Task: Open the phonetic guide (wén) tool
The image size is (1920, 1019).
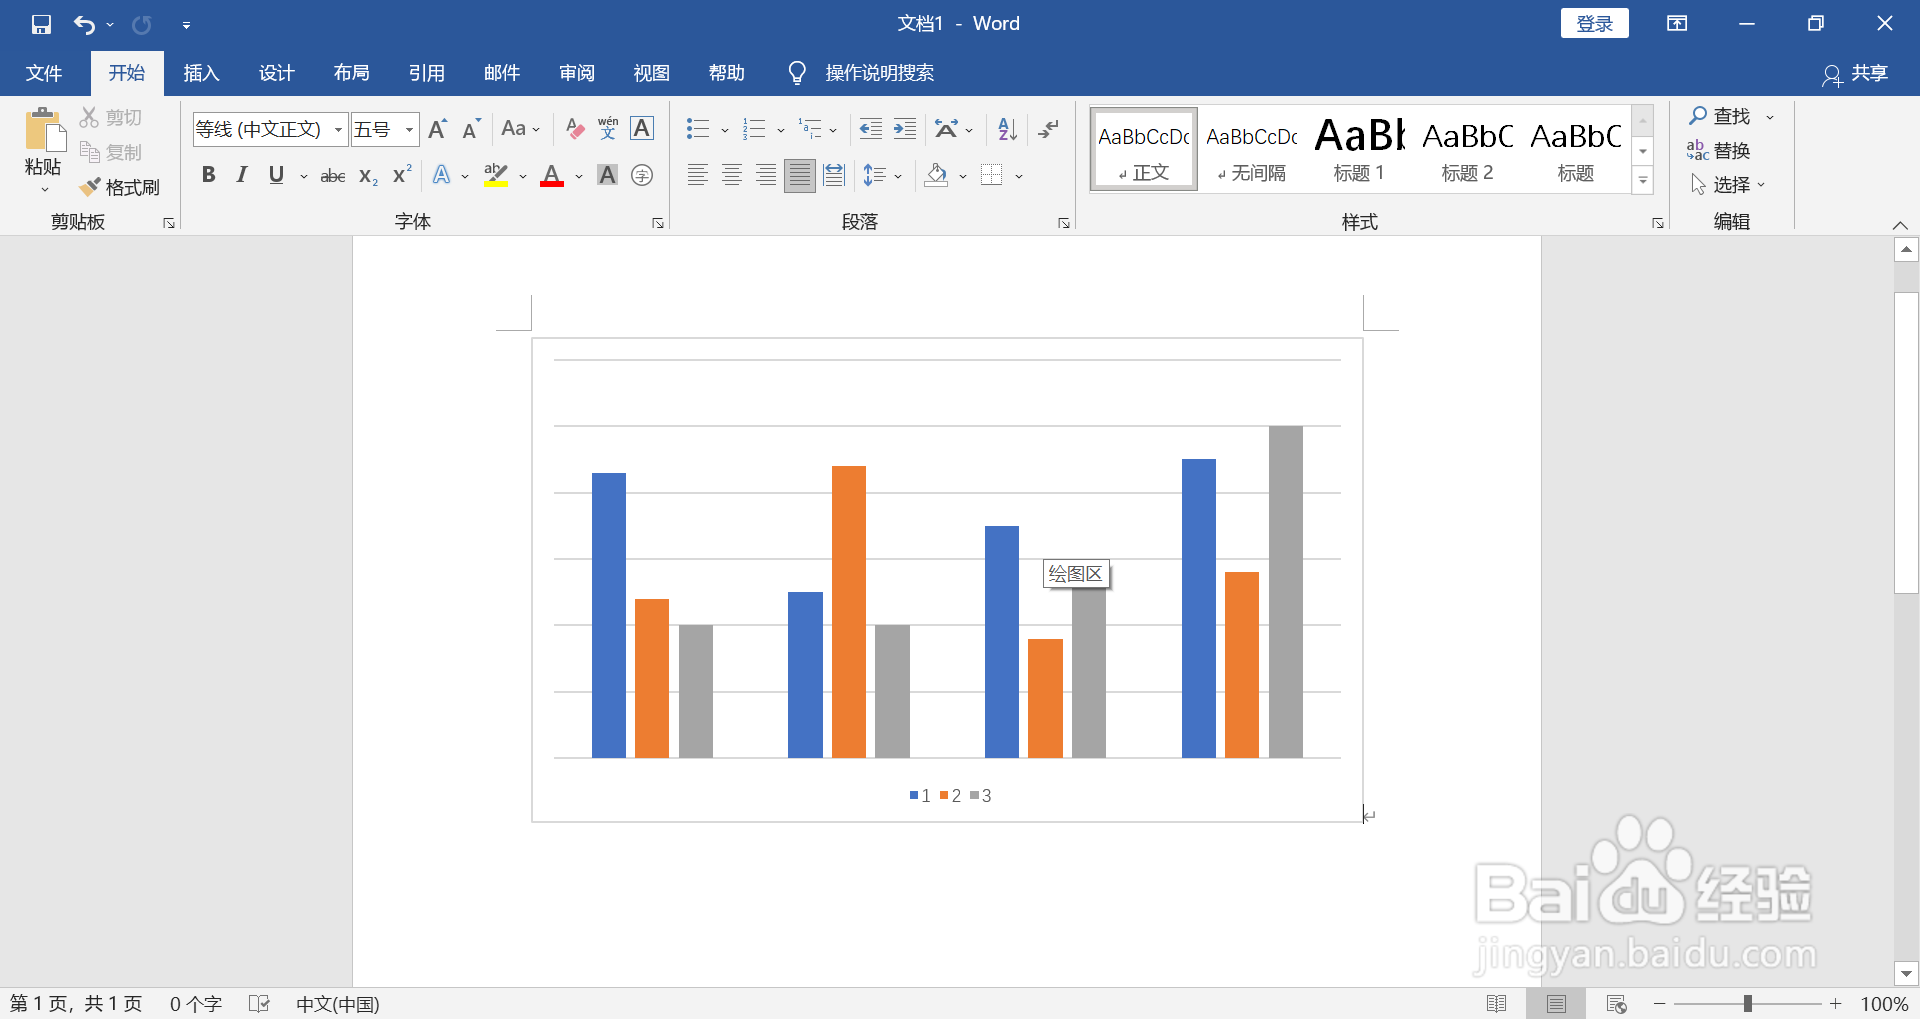Action: click(x=608, y=129)
